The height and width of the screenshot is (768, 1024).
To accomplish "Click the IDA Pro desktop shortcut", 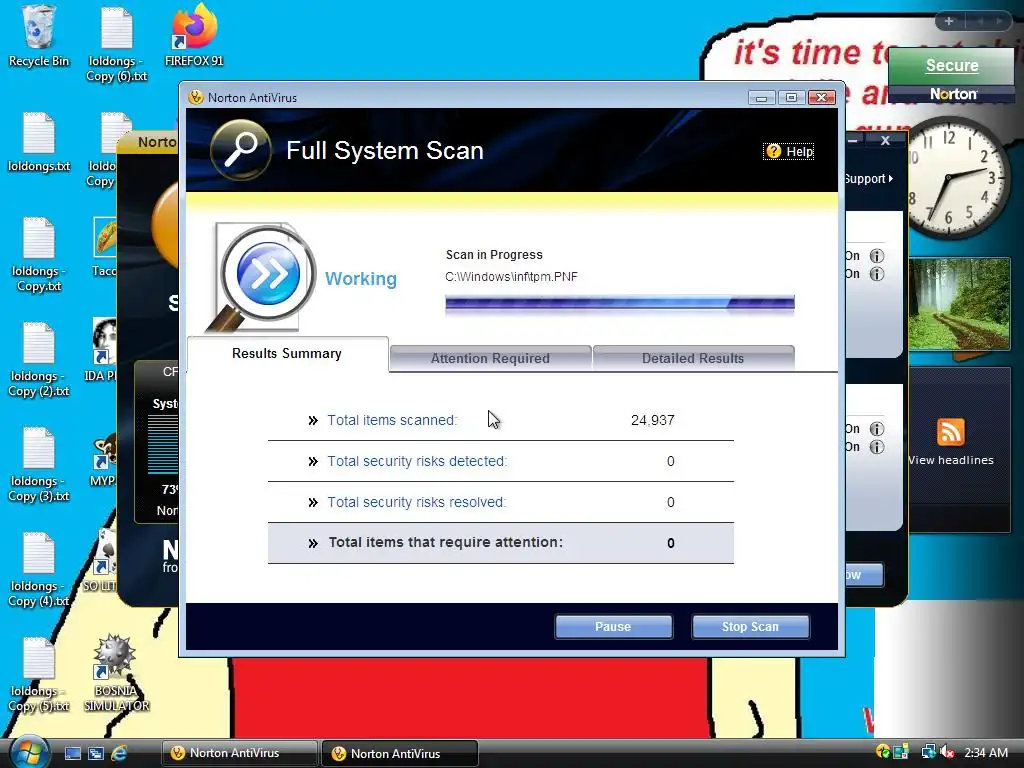I will pos(103,350).
